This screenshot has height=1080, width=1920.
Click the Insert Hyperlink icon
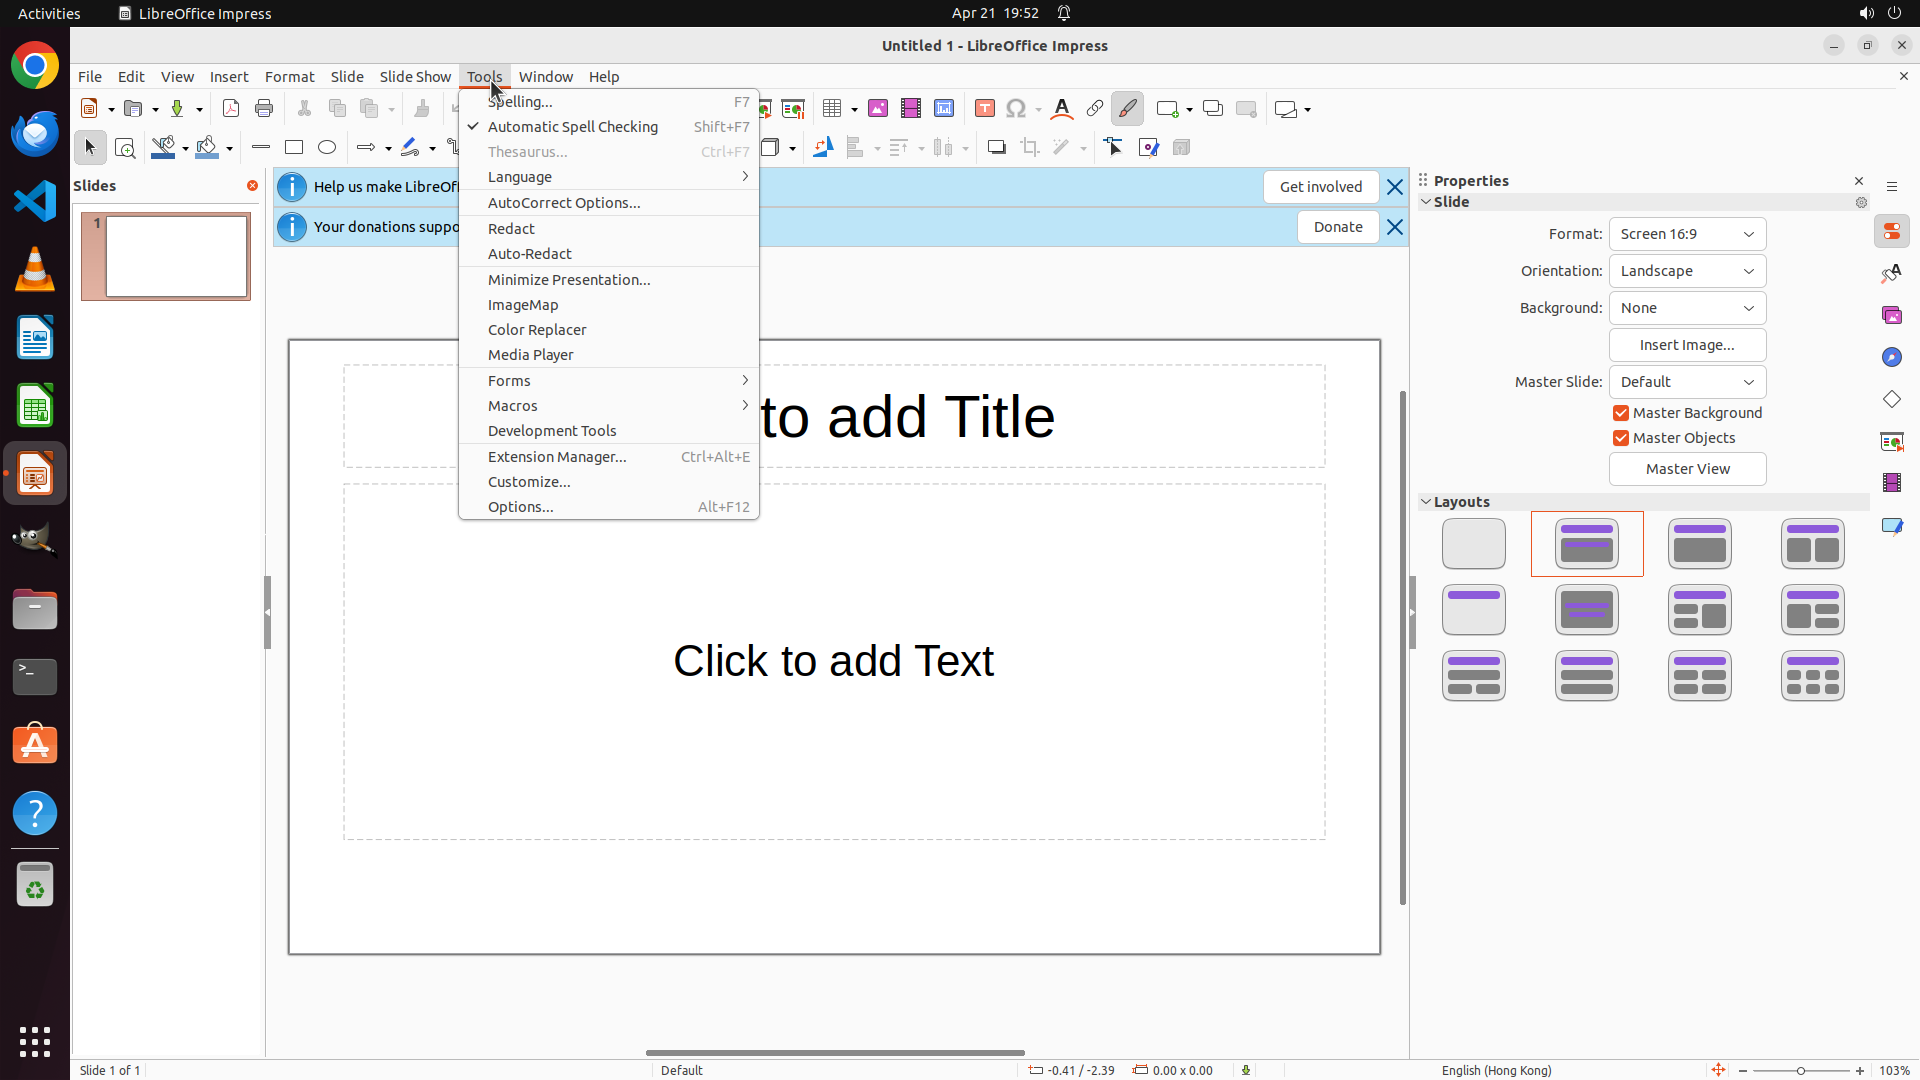pyautogui.click(x=1095, y=108)
